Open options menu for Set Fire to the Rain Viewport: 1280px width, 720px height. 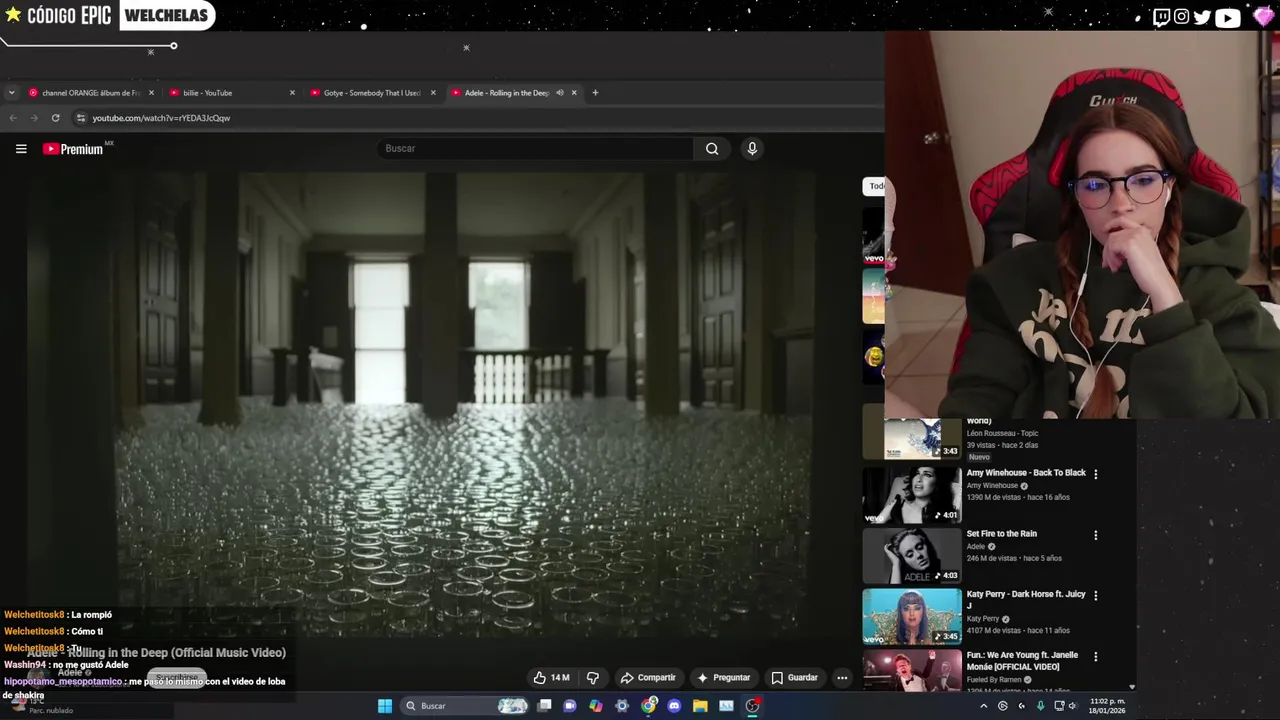pos(1095,535)
